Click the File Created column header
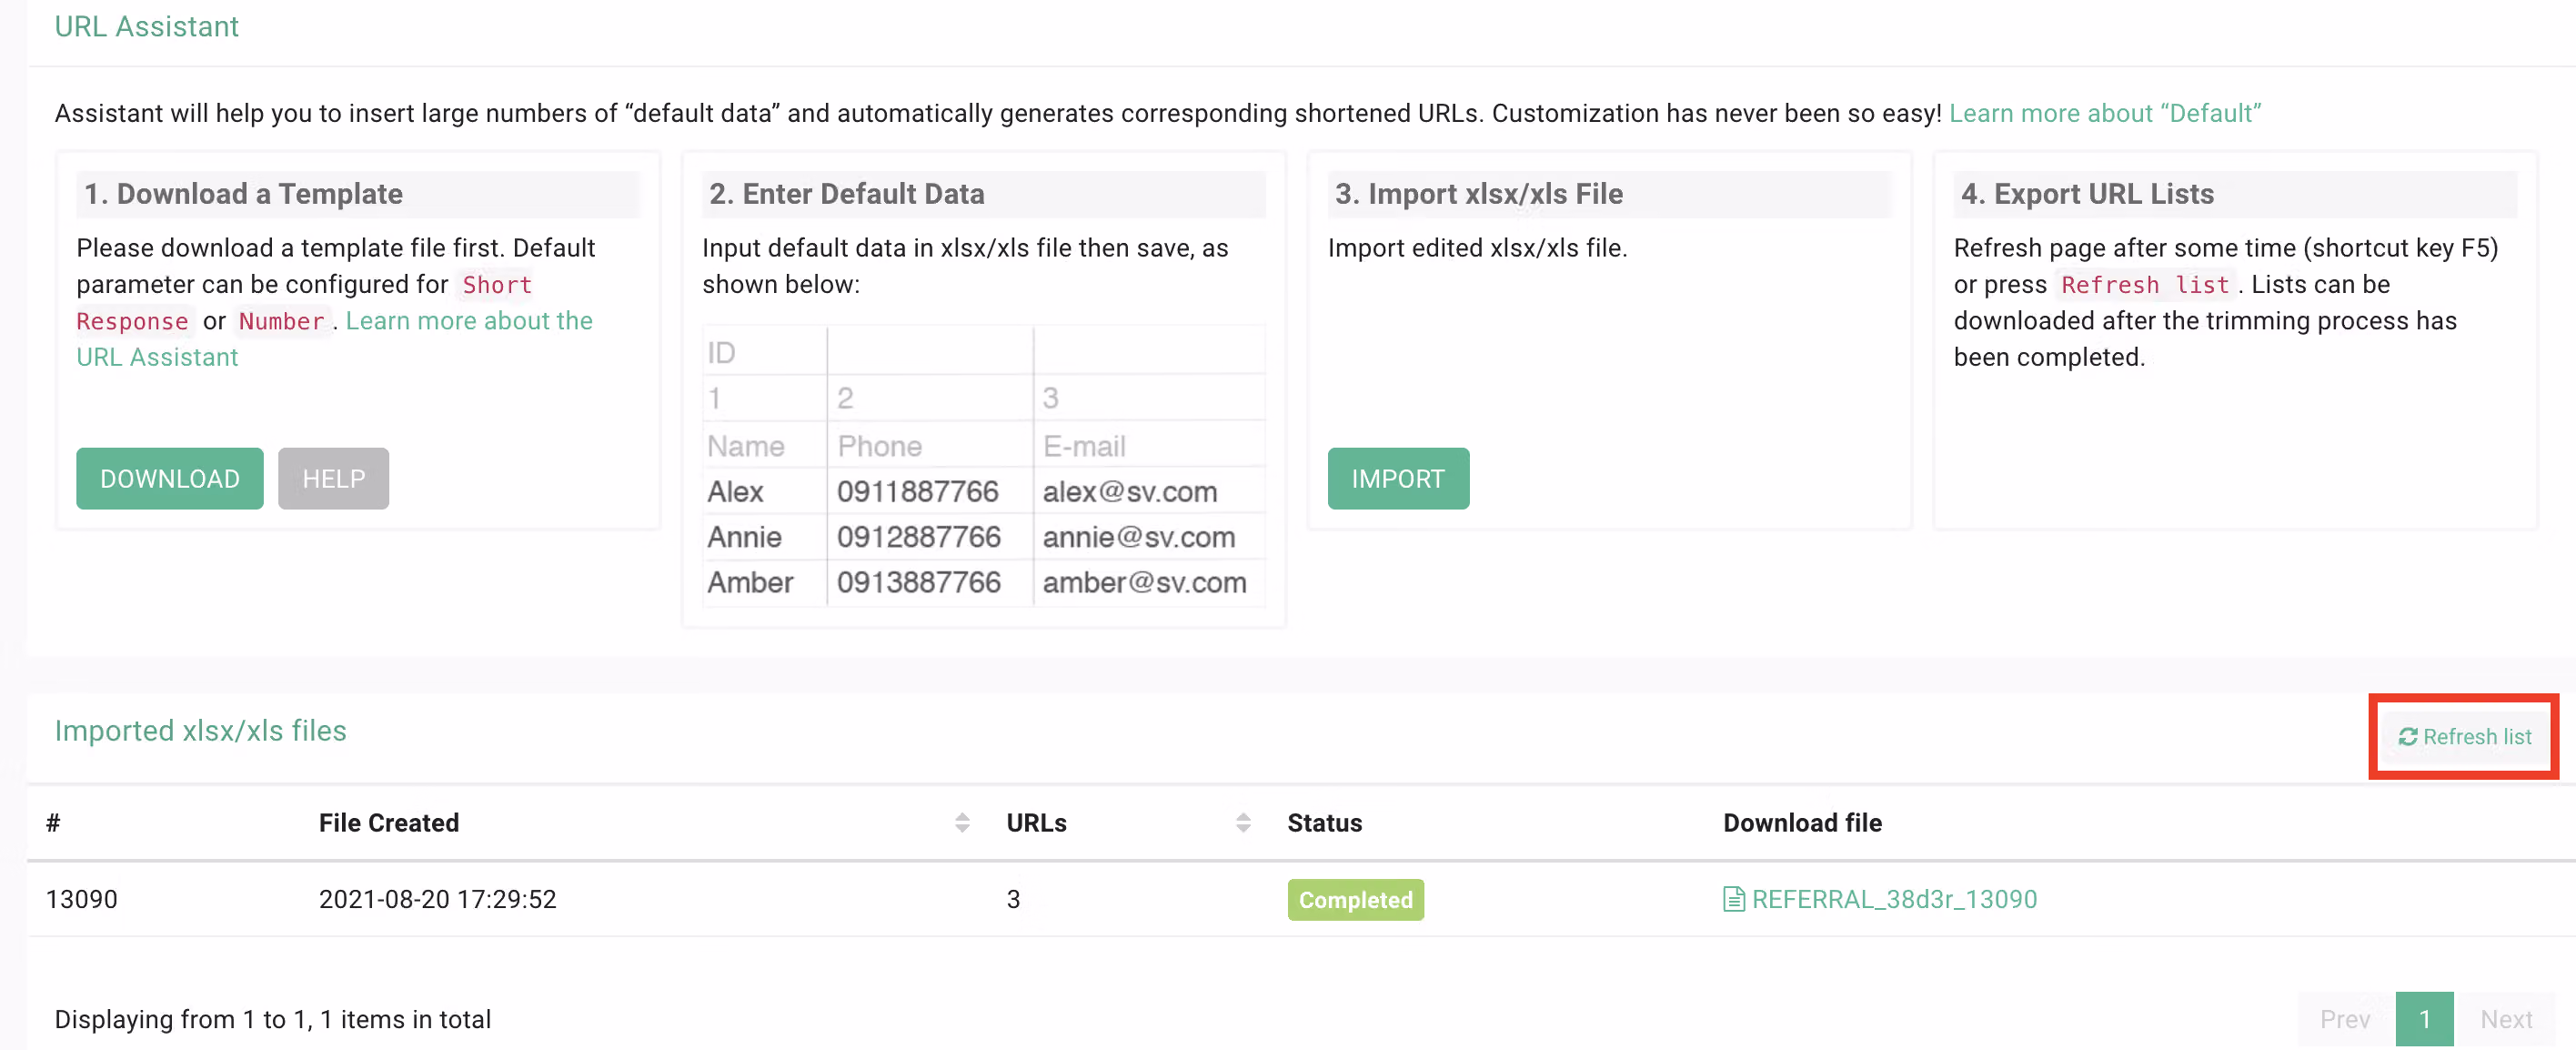Screen dimensions: 2576x1050 point(389,822)
